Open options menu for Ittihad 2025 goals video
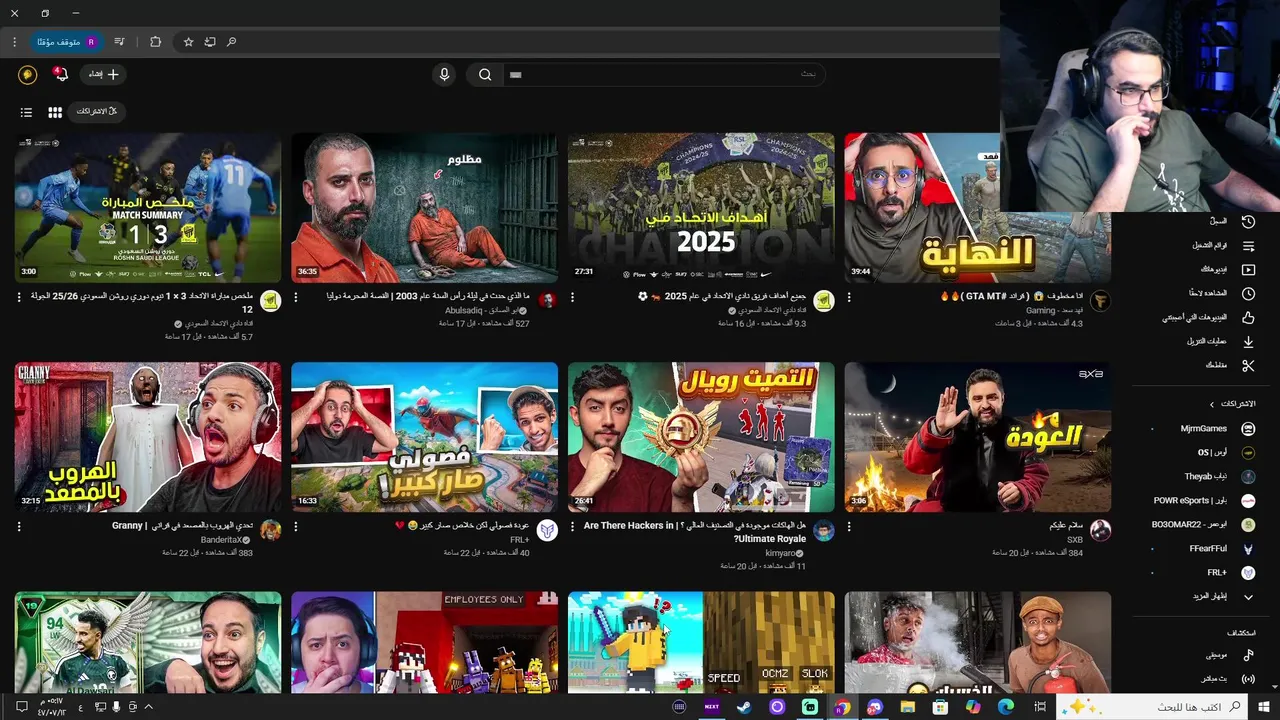The image size is (1280, 720). (572, 297)
